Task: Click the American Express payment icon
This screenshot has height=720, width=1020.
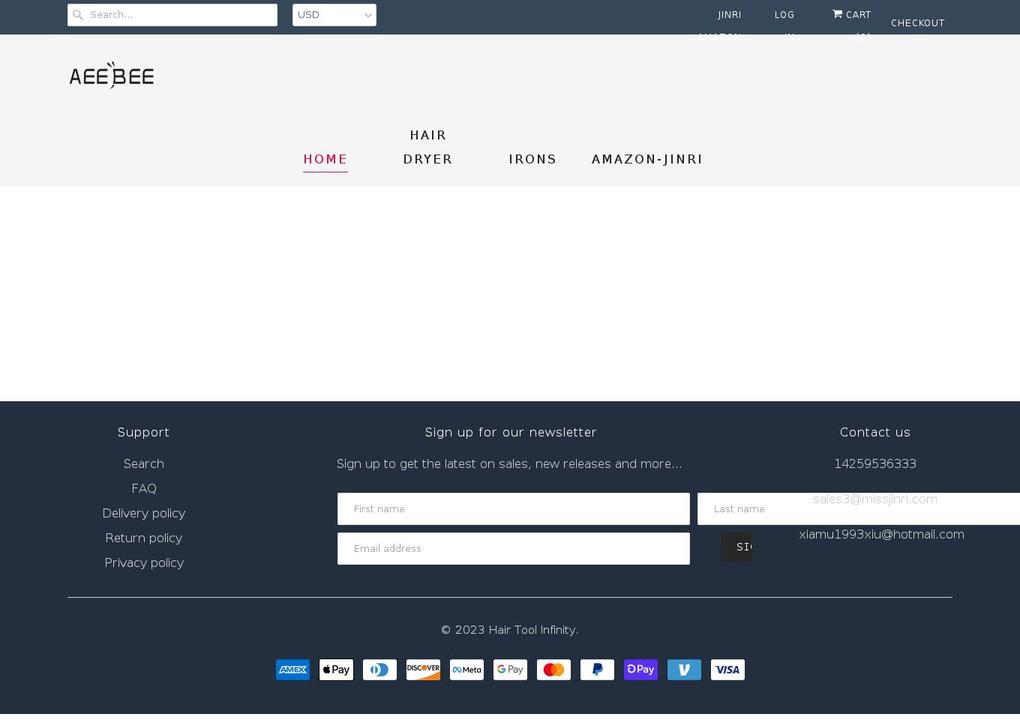Action: coord(293,669)
